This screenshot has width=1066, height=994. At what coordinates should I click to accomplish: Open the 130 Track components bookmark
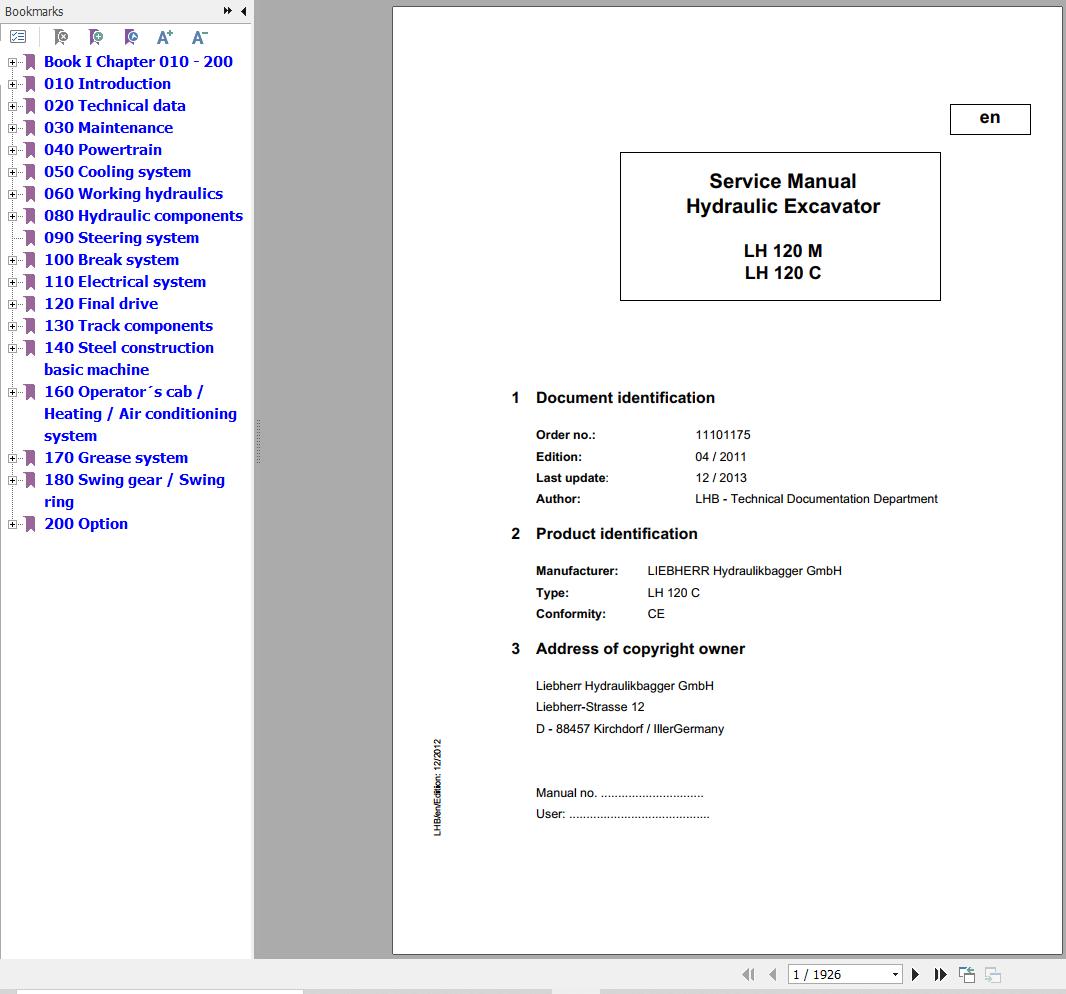coord(128,326)
